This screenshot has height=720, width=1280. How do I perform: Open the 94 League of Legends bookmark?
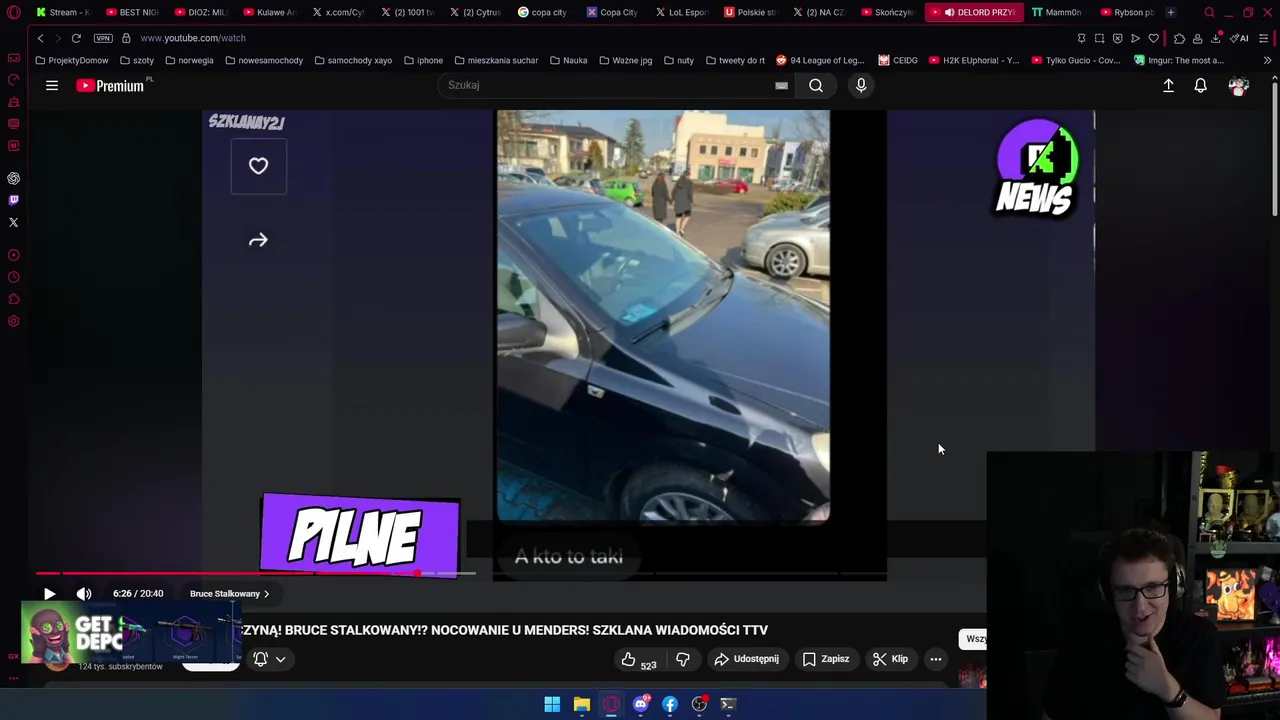coord(820,60)
